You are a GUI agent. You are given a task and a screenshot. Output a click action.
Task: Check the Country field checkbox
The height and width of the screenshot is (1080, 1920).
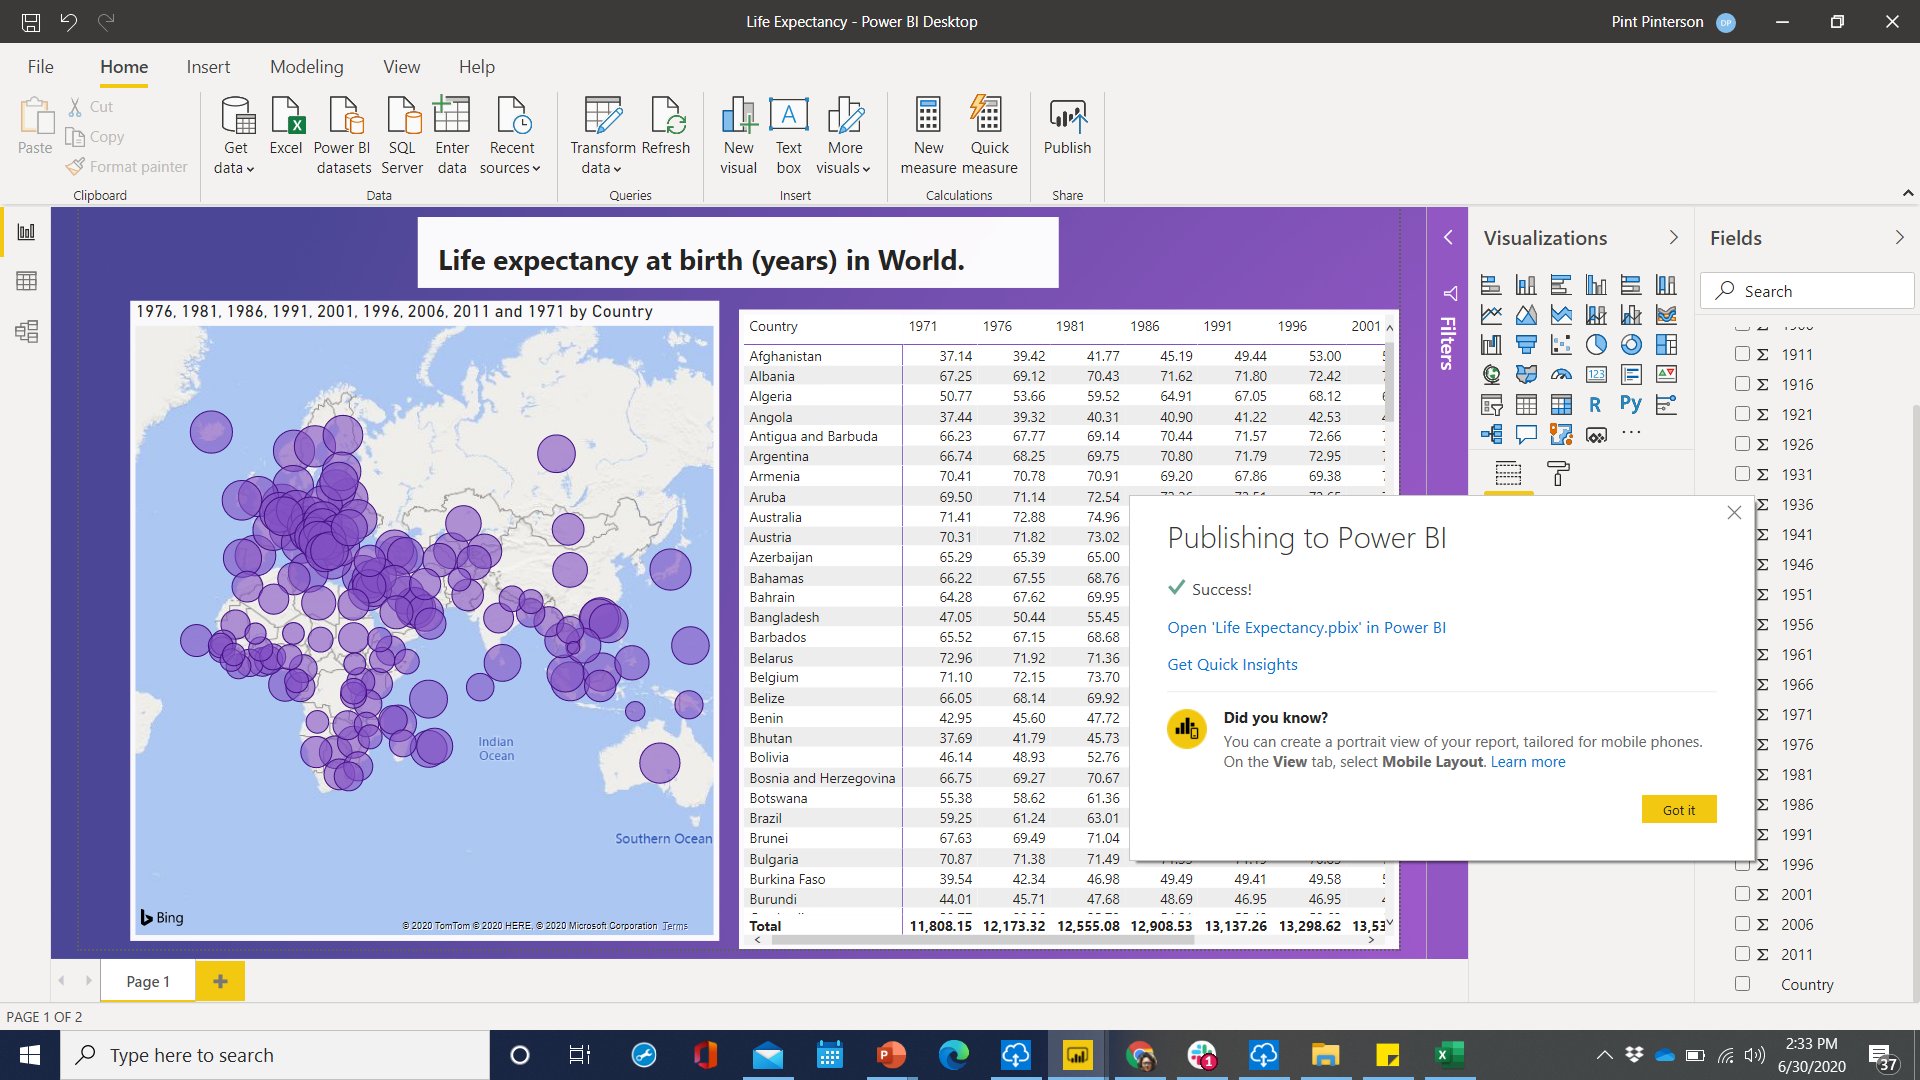(x=1742, y=984)
